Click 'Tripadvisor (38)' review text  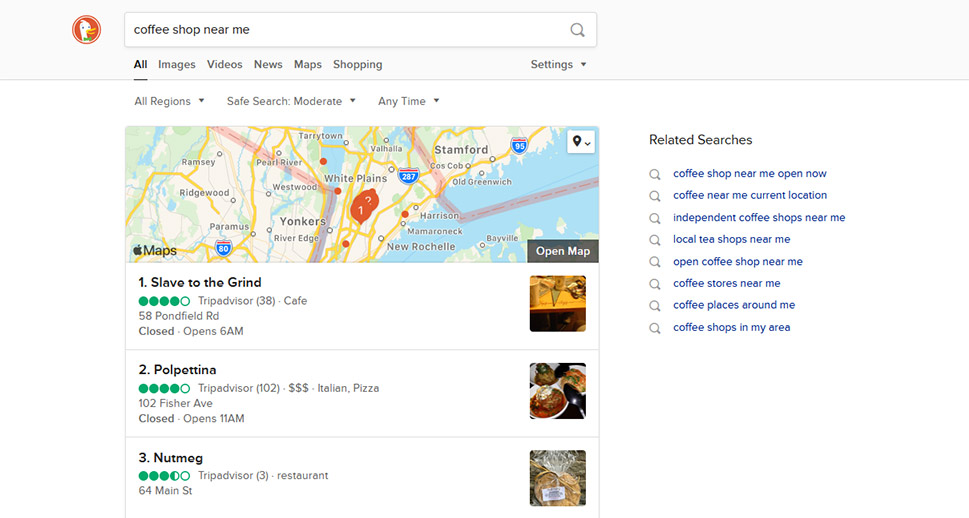click(x=236, y=301)
